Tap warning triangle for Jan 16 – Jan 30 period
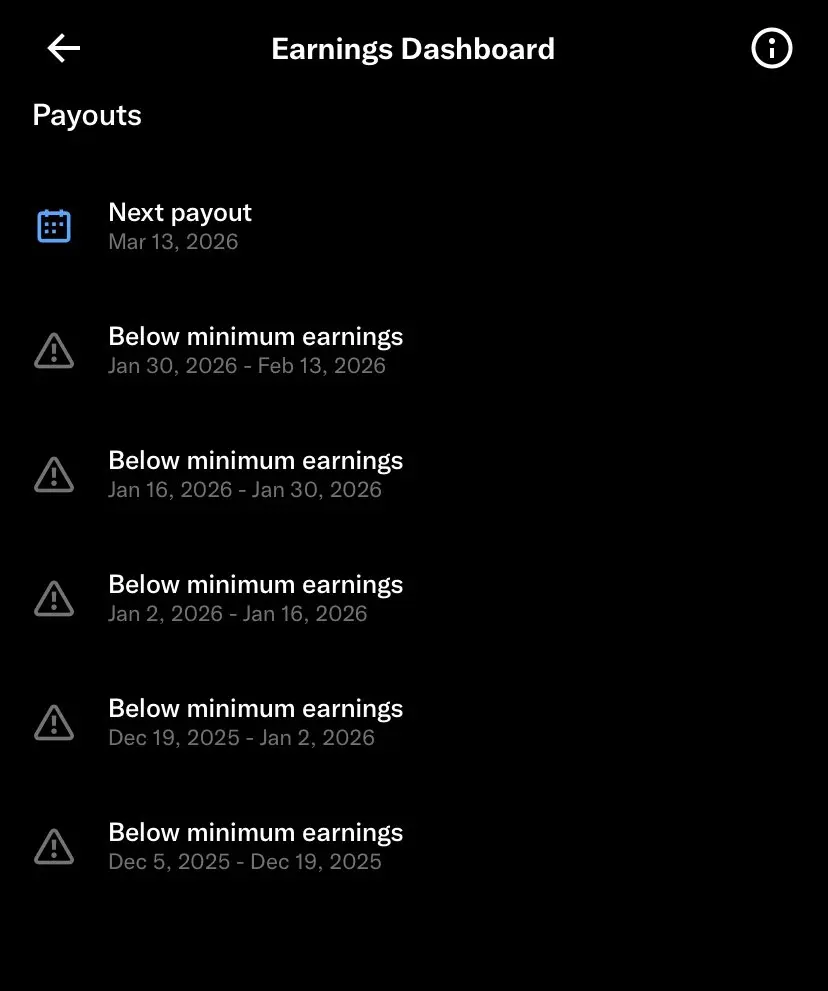 [x=54, y=474]
